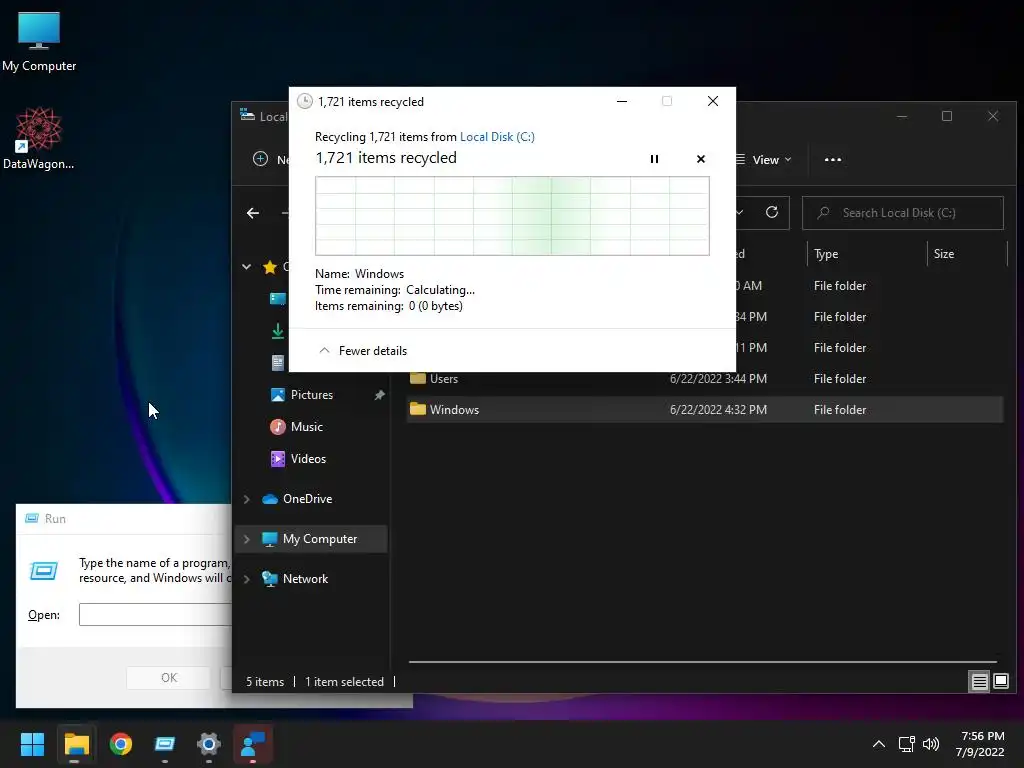The image size is (1024, 768).
Task: Open Settings gear on the taskbar
Action: click(x=209, y=744)
